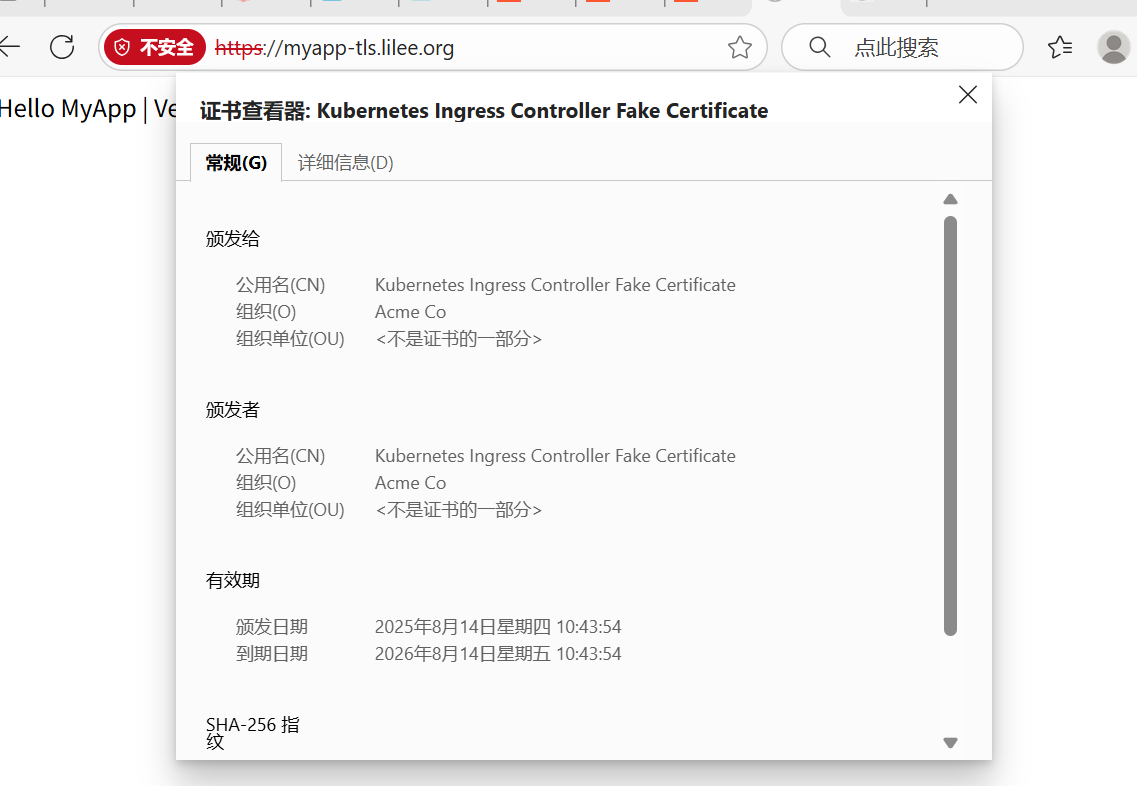Viewport: 1137px width, 786px height.
Task: Bookmark page with address bar star
Action: pos(740,47)
